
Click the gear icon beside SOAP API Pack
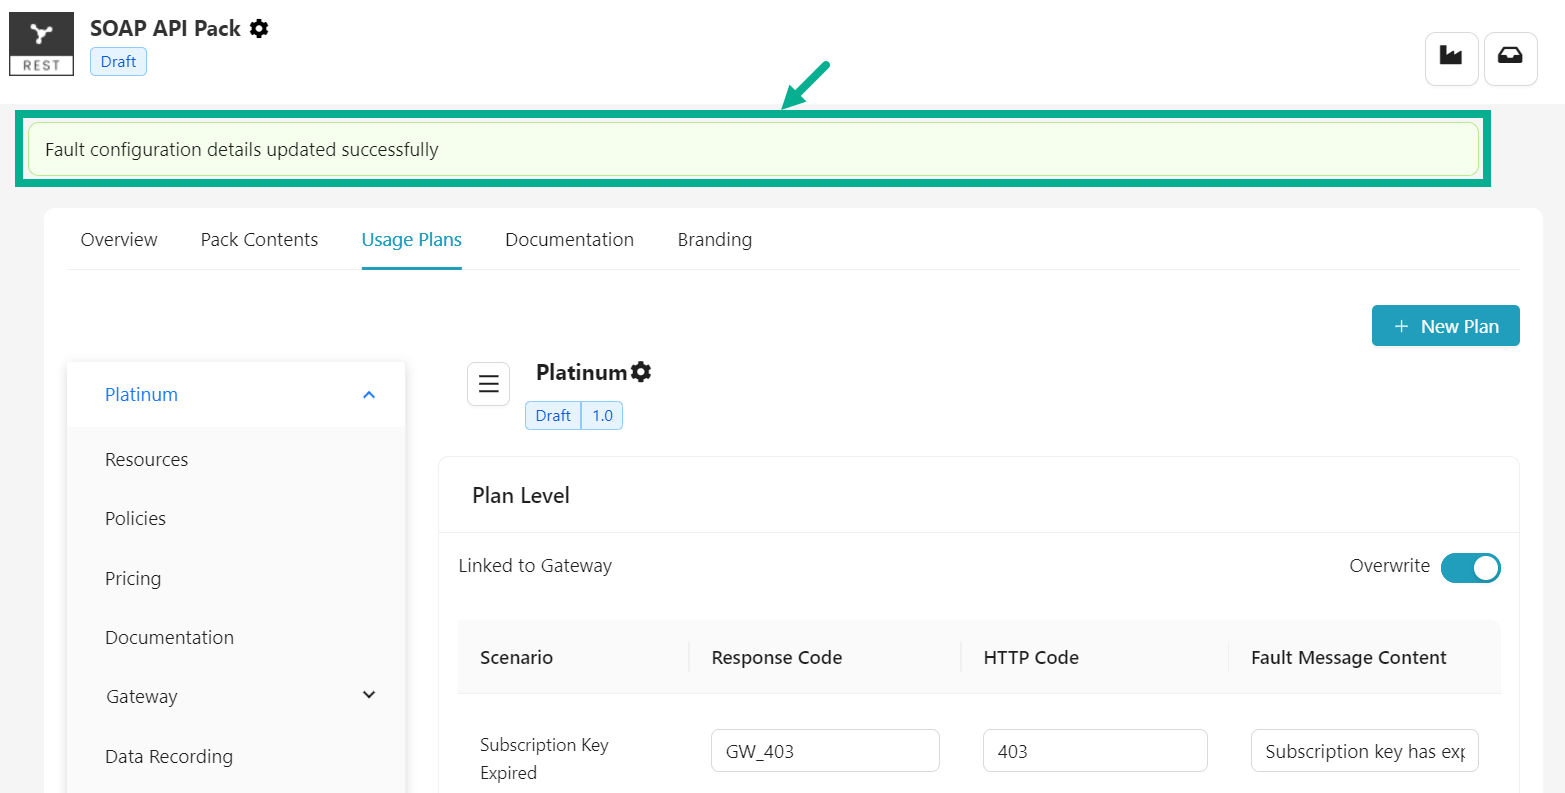259,29
